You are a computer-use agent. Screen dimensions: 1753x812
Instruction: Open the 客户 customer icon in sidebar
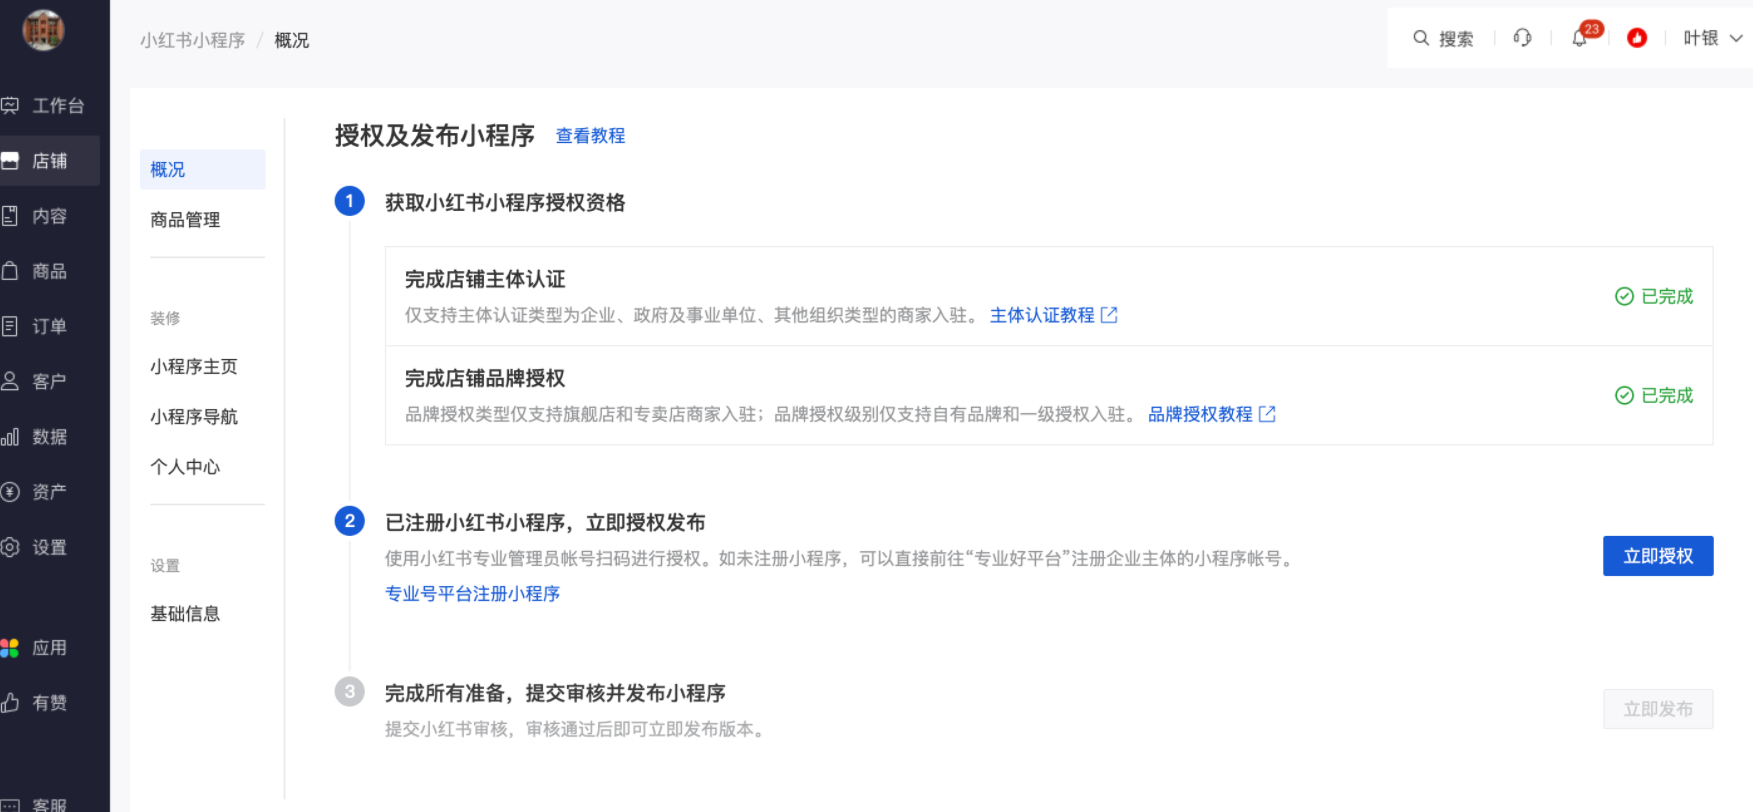click(10, 381)
